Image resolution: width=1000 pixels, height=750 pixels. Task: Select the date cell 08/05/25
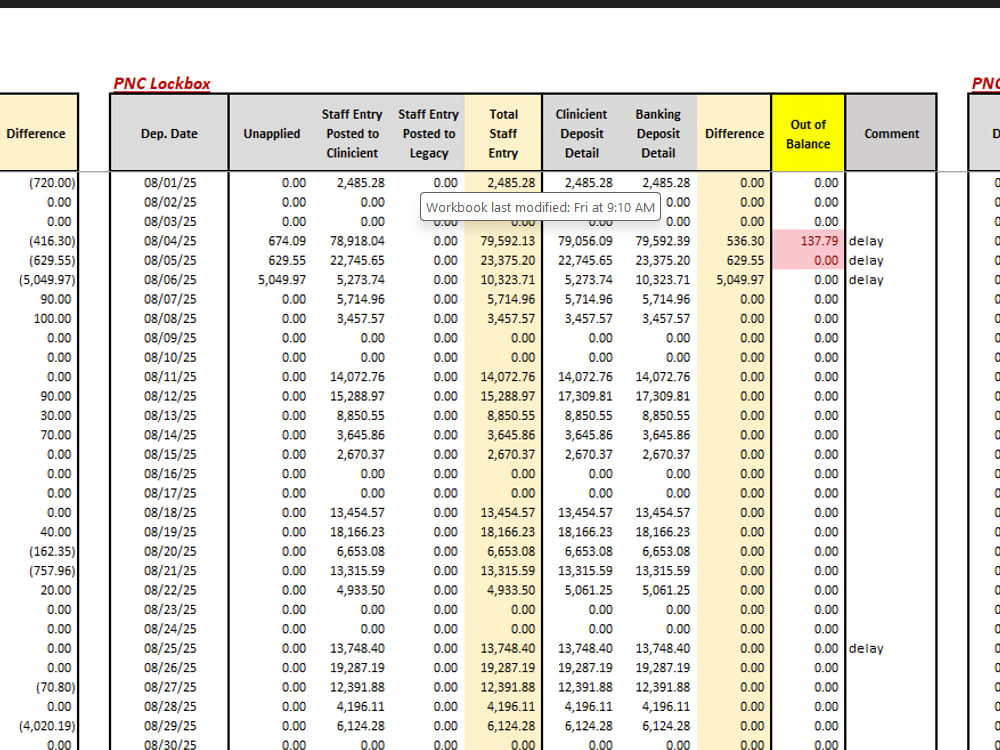coord(170,260)
